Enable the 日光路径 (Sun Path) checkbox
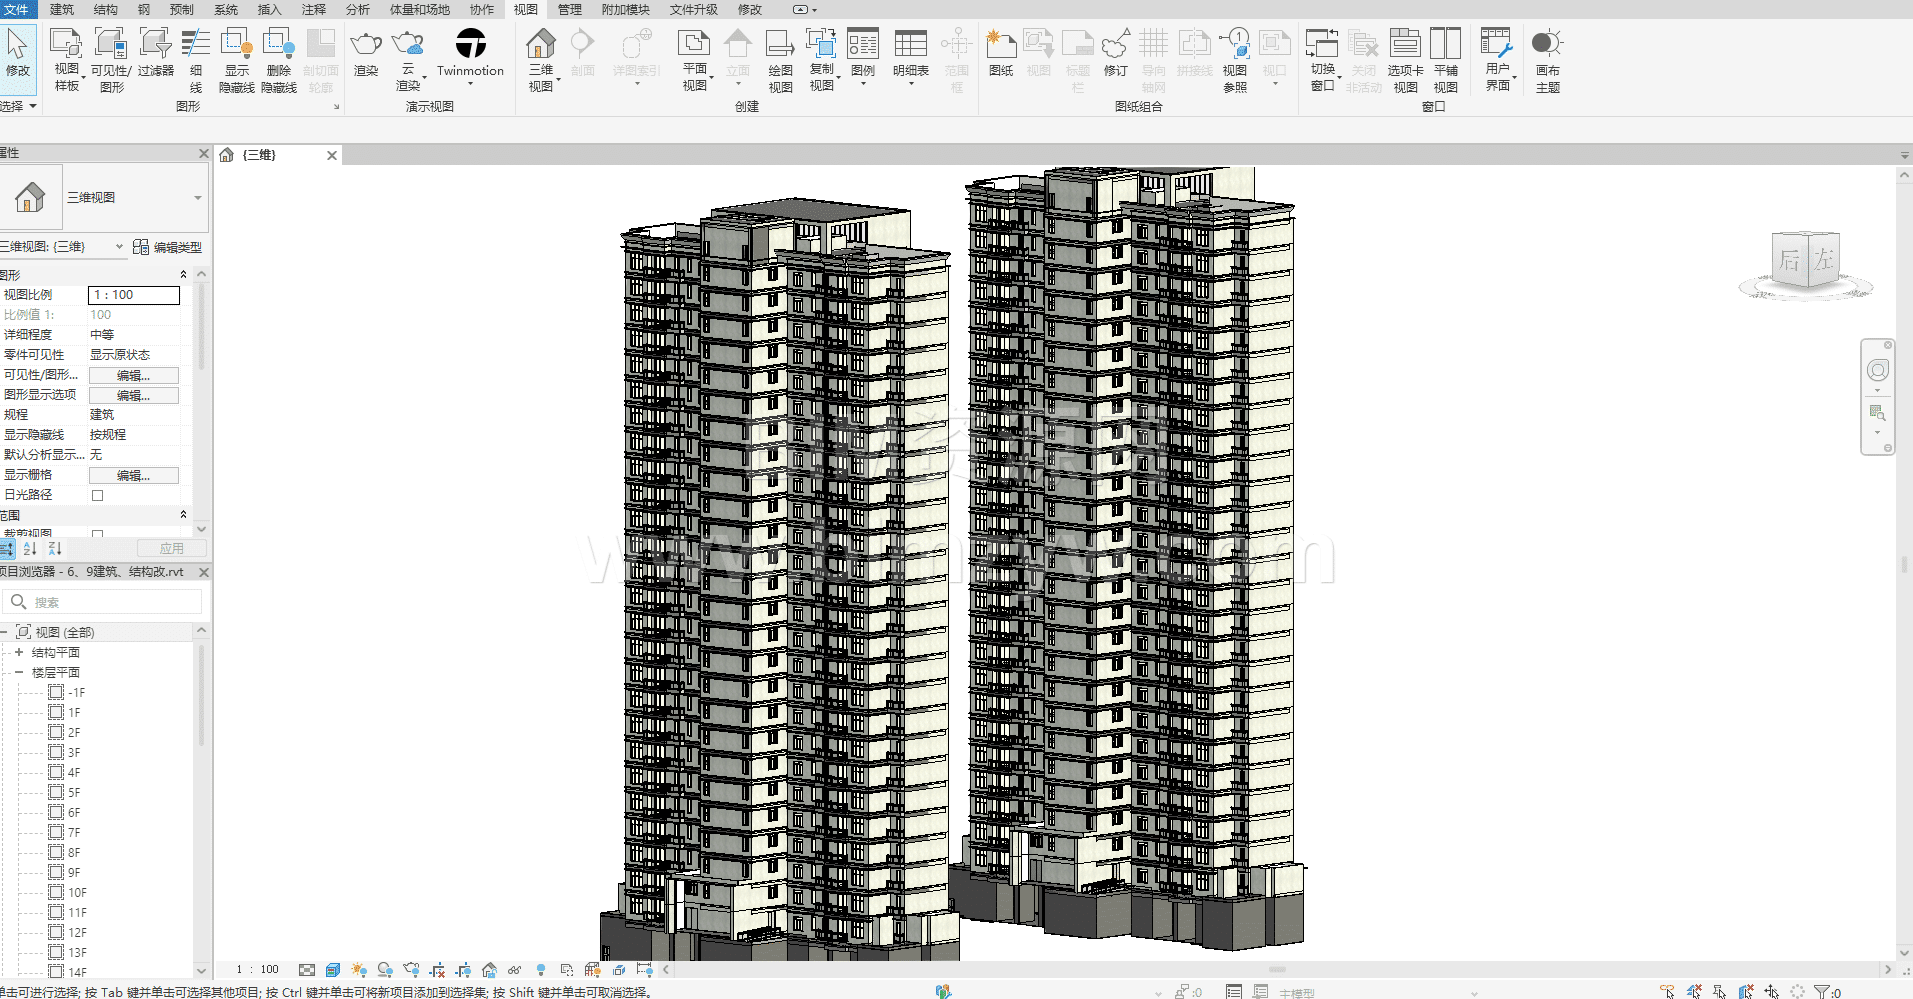 point(98,495)
